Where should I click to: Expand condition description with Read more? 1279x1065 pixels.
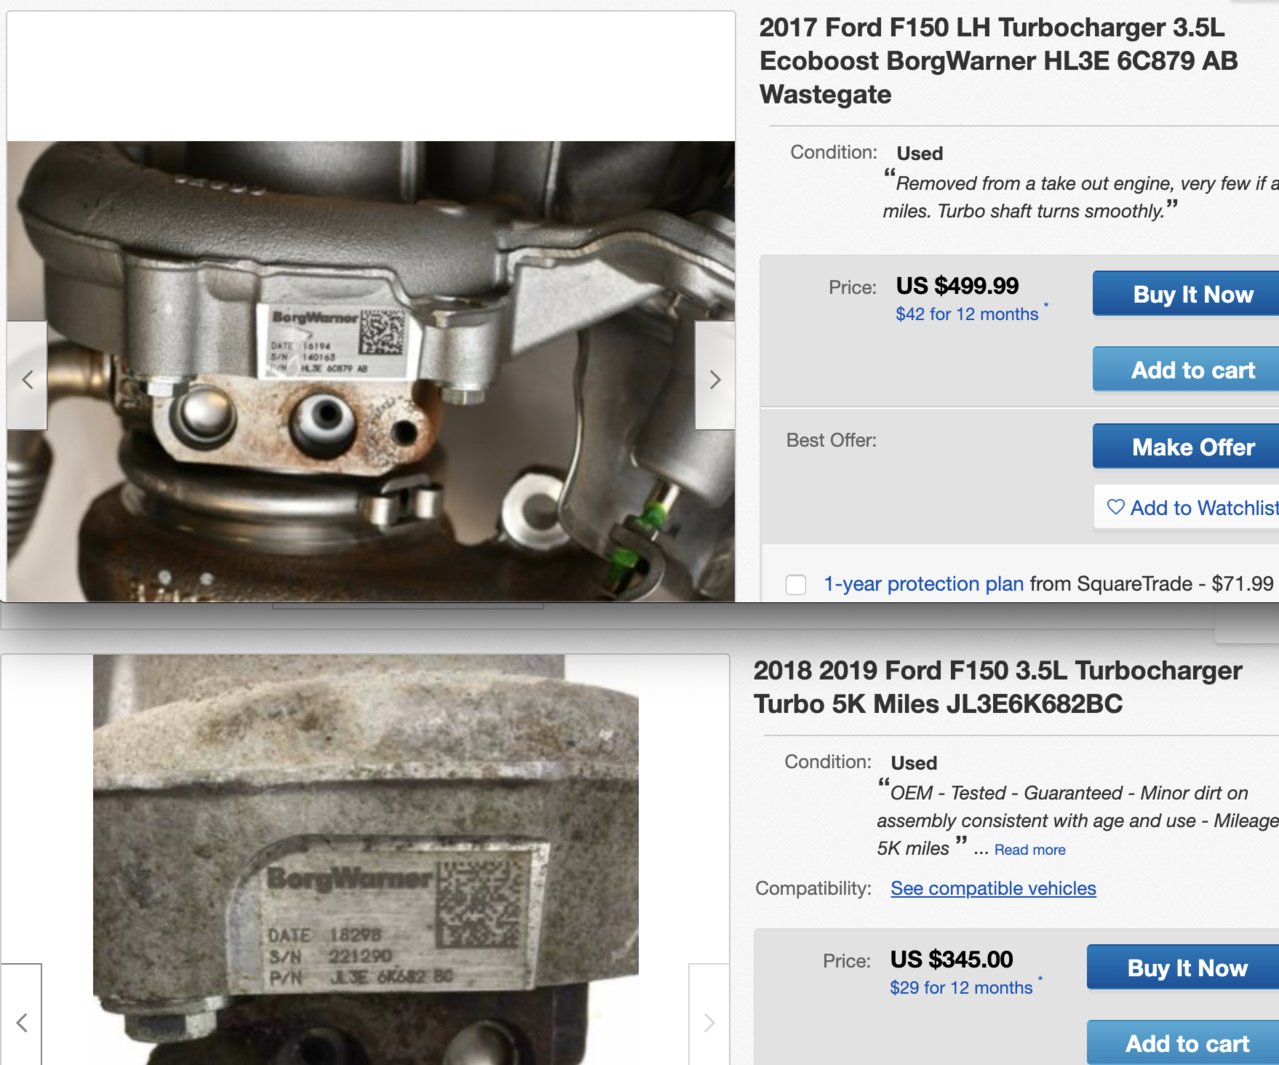(1029, 850)
